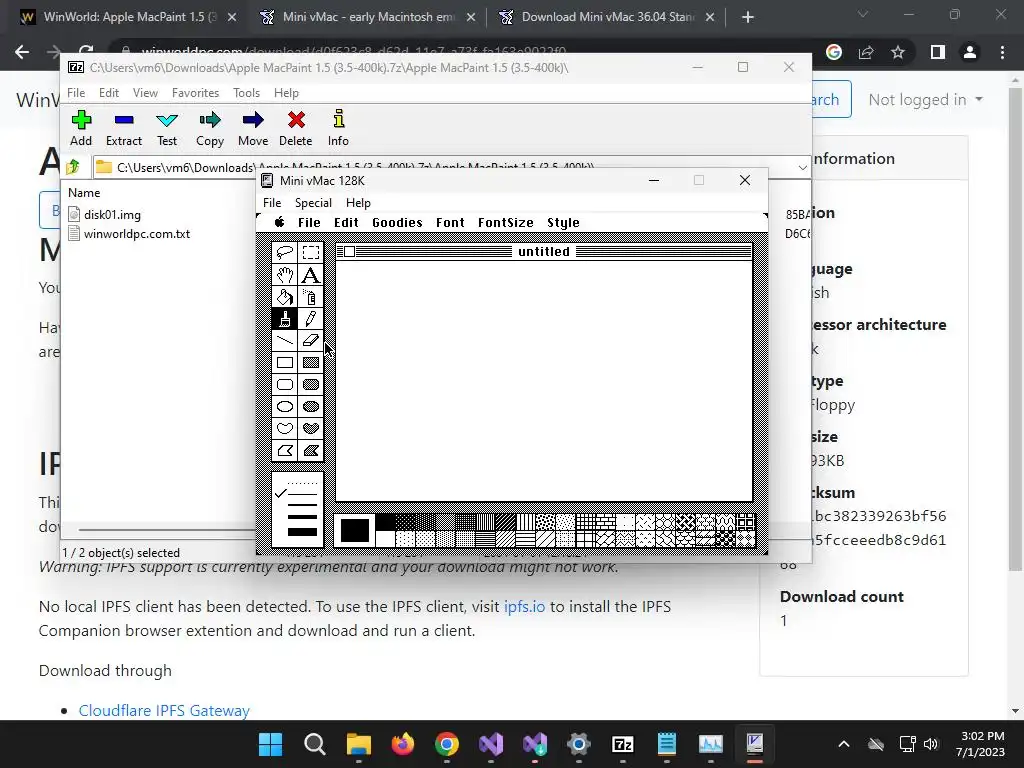Choose the dotted line width option

302,483
